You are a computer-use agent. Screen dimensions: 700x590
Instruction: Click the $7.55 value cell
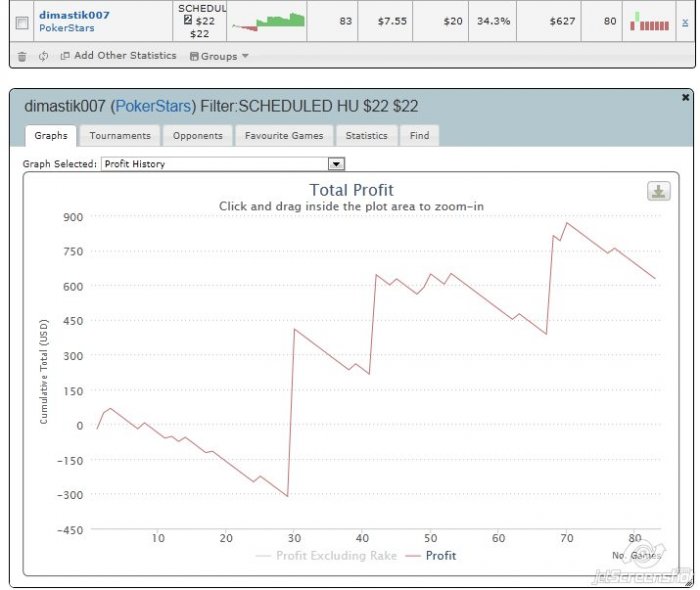point(385,21)
